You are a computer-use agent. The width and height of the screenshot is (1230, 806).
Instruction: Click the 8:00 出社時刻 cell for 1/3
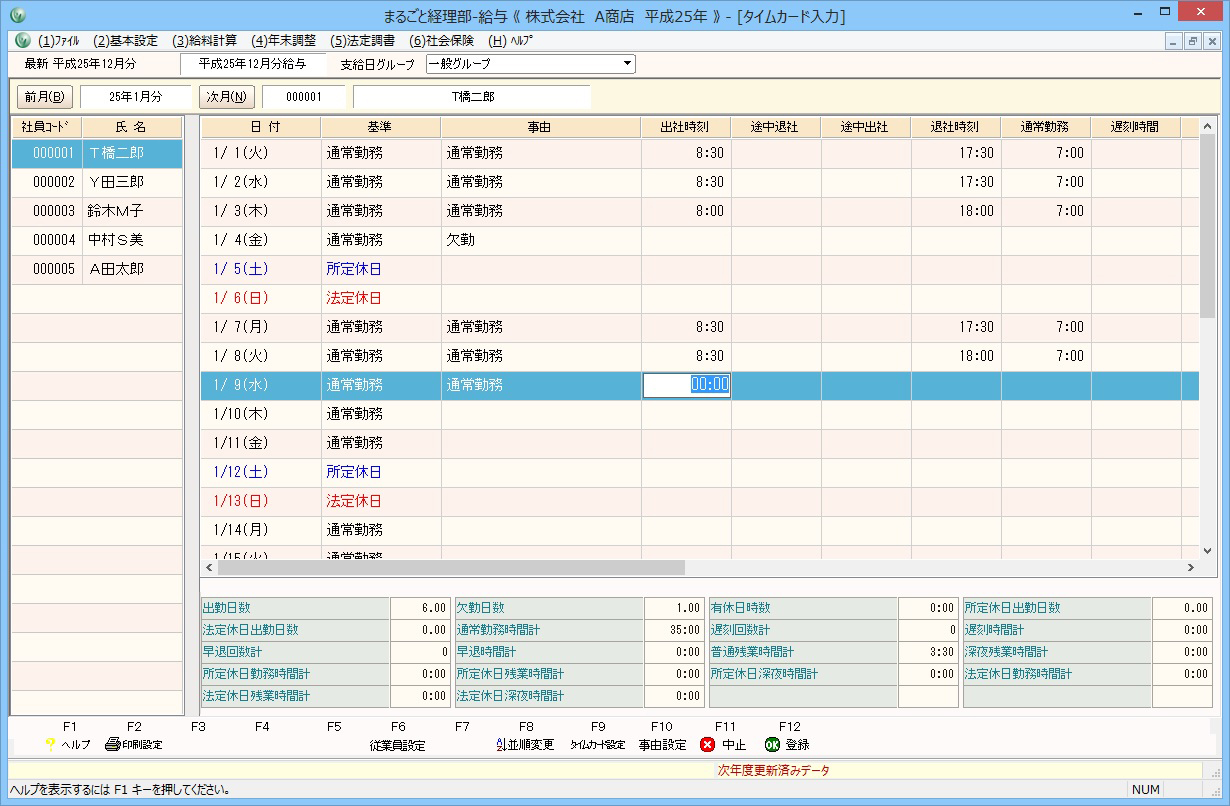(x=686, y=211)
